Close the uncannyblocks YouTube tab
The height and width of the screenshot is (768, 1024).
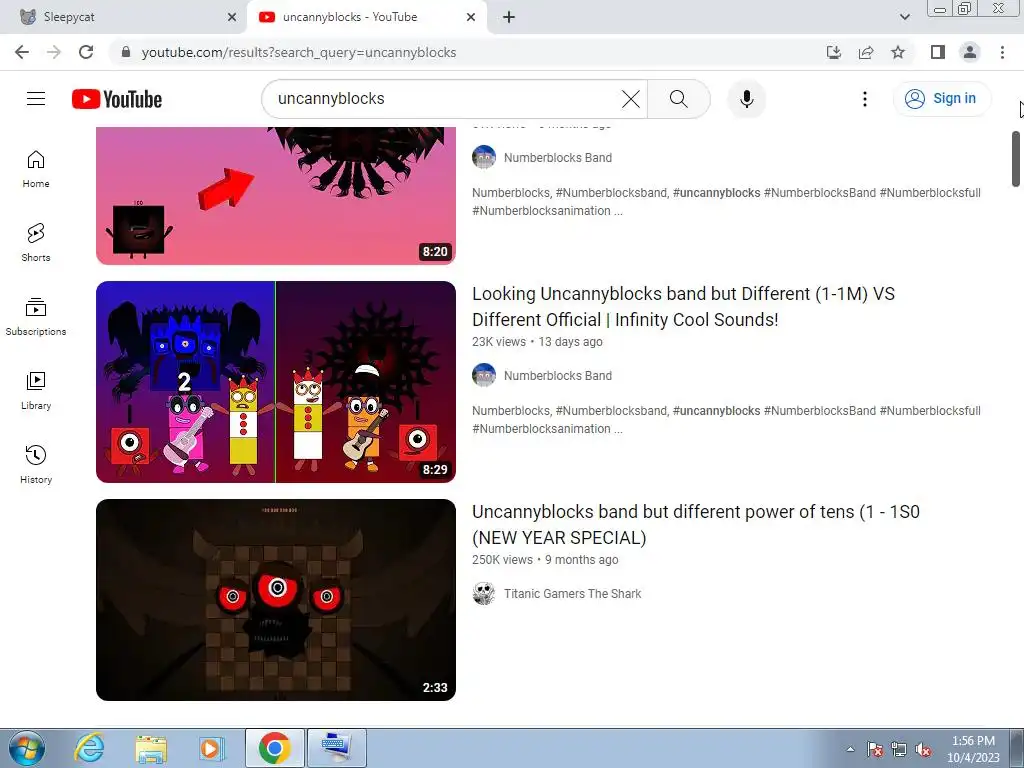pyautogui.click(x=471, y=17)
